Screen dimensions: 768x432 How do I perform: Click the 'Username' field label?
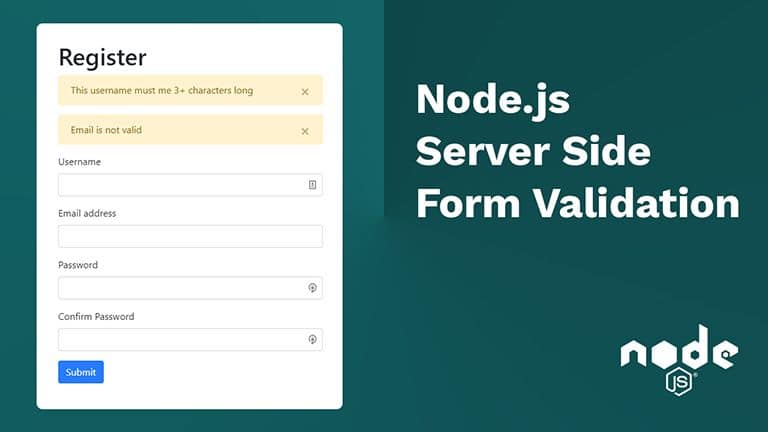[79, 162]
